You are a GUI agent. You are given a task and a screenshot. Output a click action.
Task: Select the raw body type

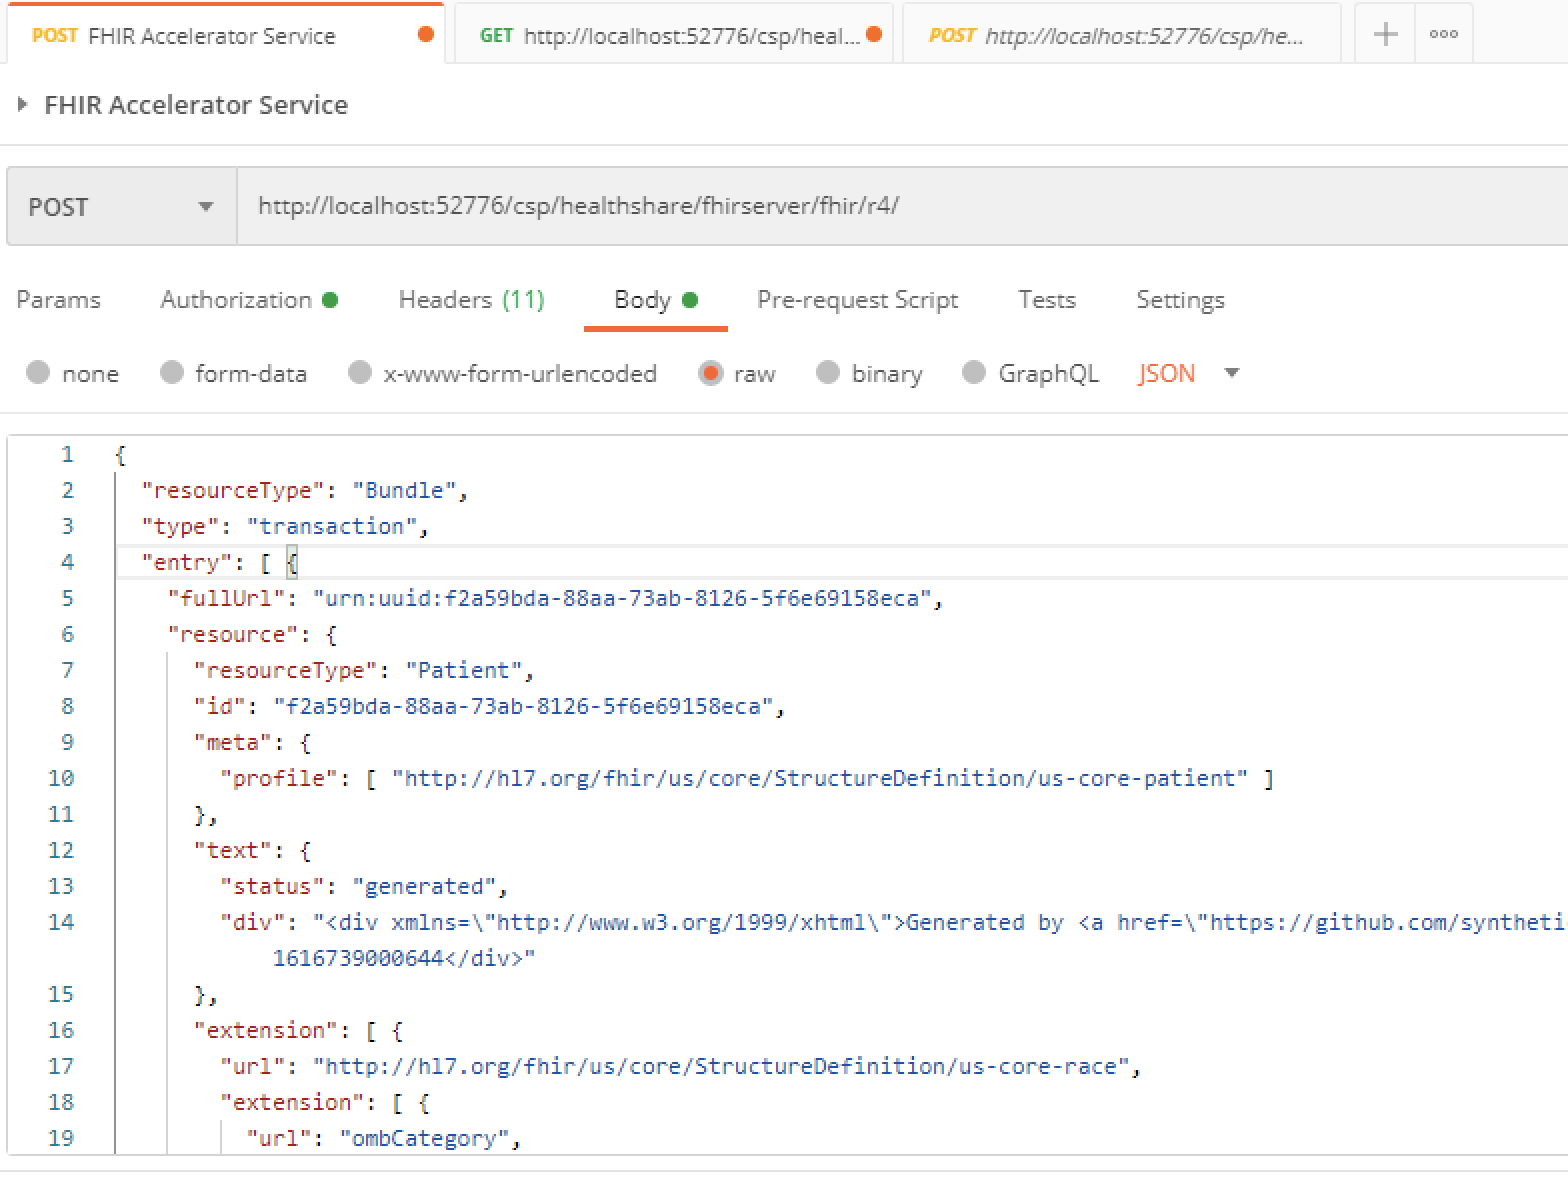point(711,373)
